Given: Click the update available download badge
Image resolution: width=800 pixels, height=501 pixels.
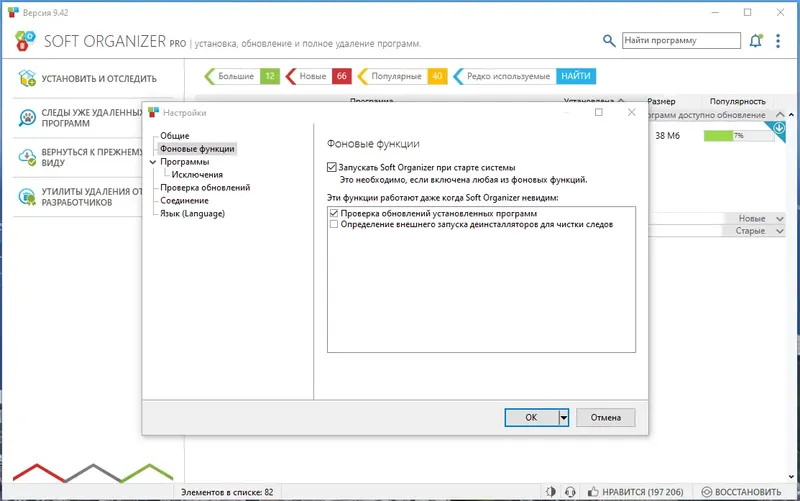Looking at the screenshot, I should click(x=779, y=128).
